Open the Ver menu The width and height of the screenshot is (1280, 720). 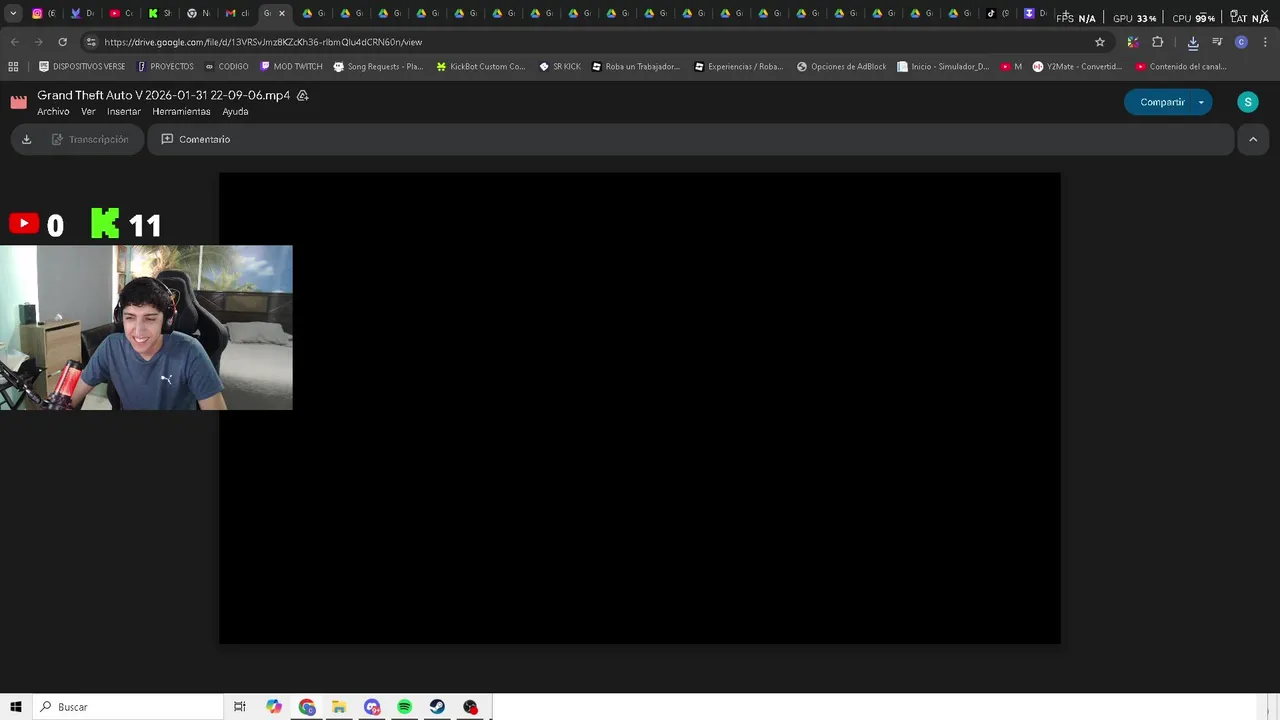coord(88,112)
